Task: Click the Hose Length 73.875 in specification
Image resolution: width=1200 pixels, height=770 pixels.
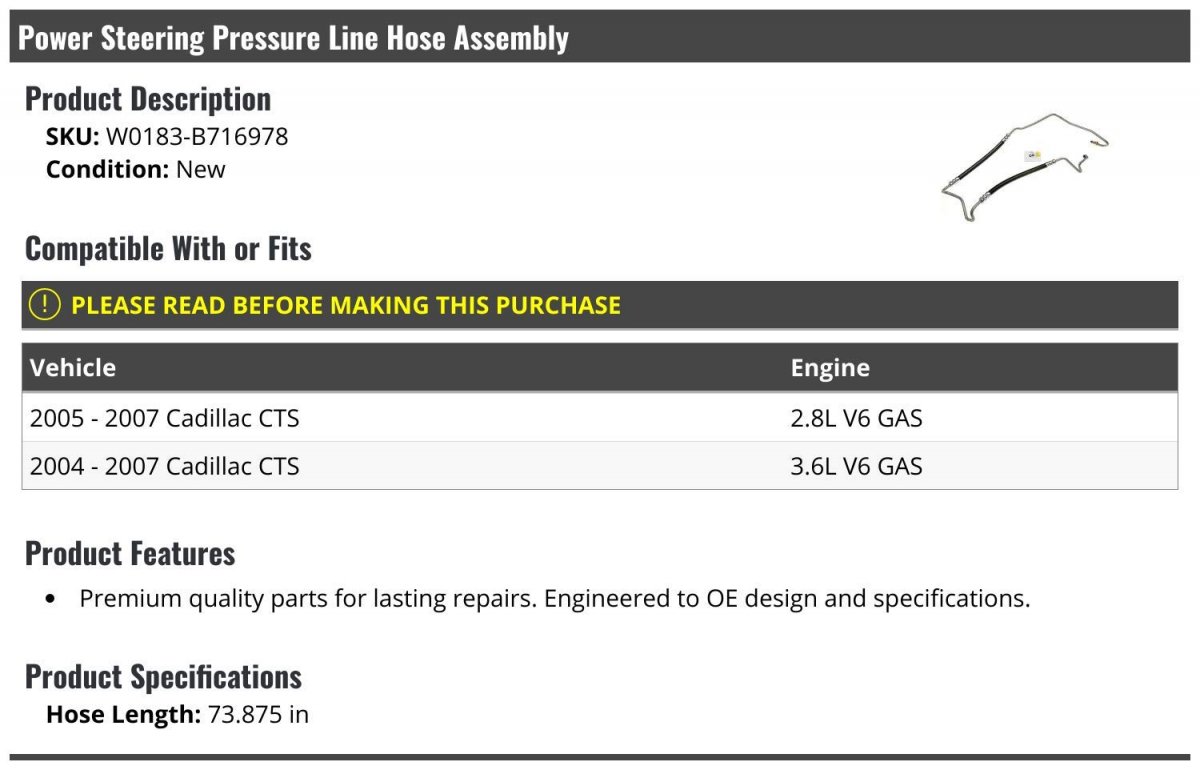Action: tap(178, 714)
